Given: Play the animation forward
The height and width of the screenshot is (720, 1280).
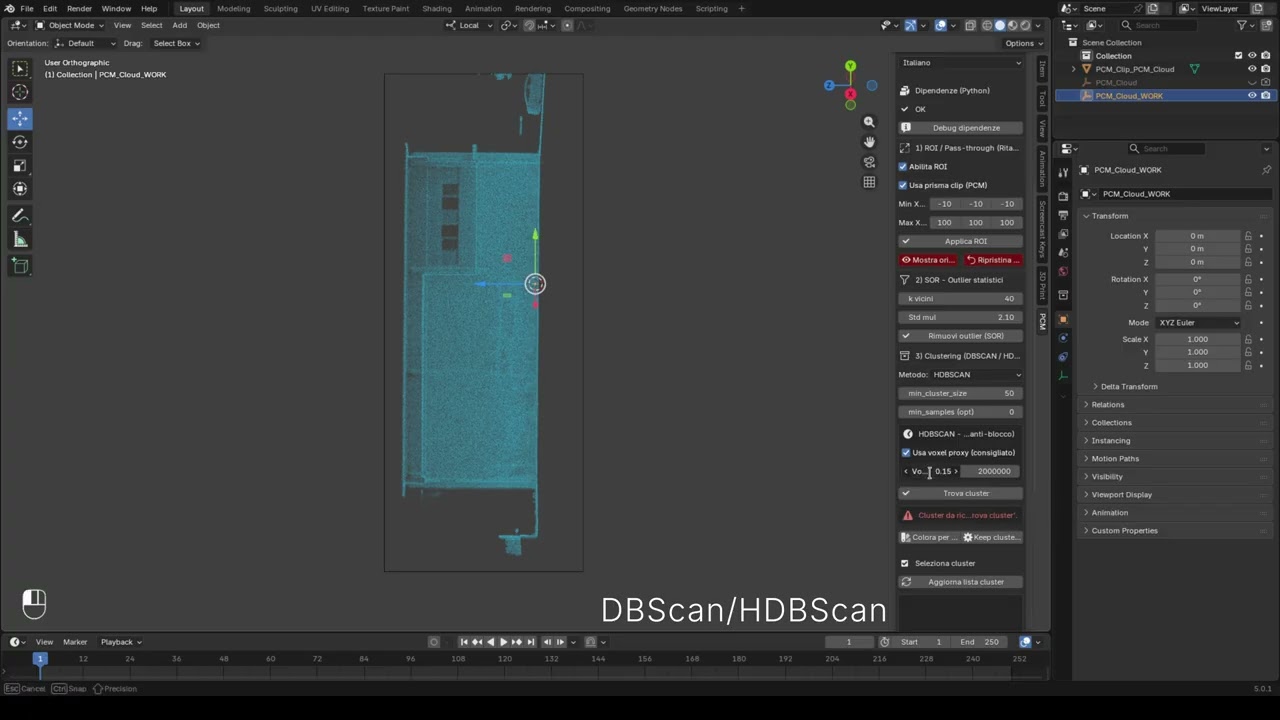Looking at the screenshot, I should pyautogui.click(x=503, y=642).
